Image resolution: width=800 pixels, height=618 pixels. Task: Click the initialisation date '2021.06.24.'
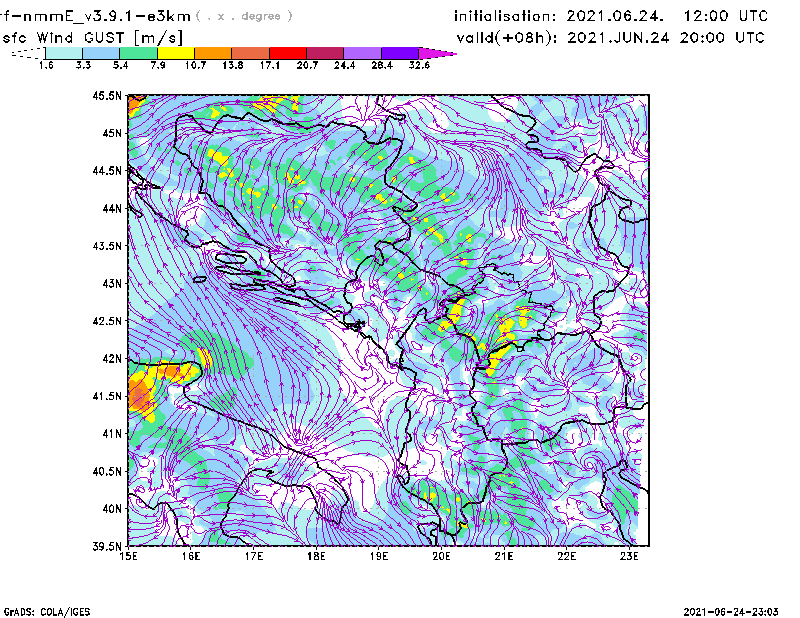[x=615, y=16]
